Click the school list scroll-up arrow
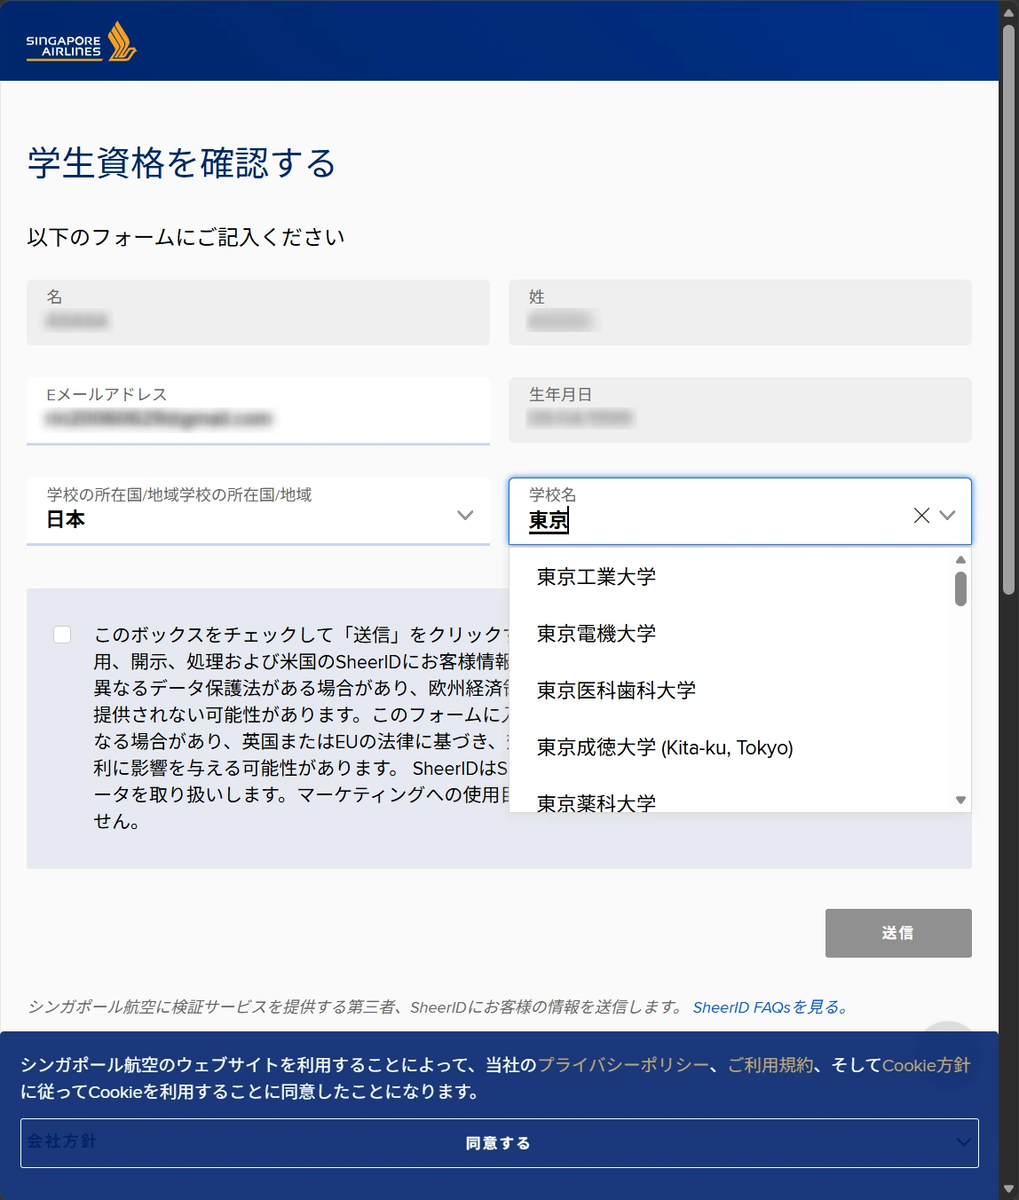The height and width of the screenshot is (1200, 1019). [961, 560]
